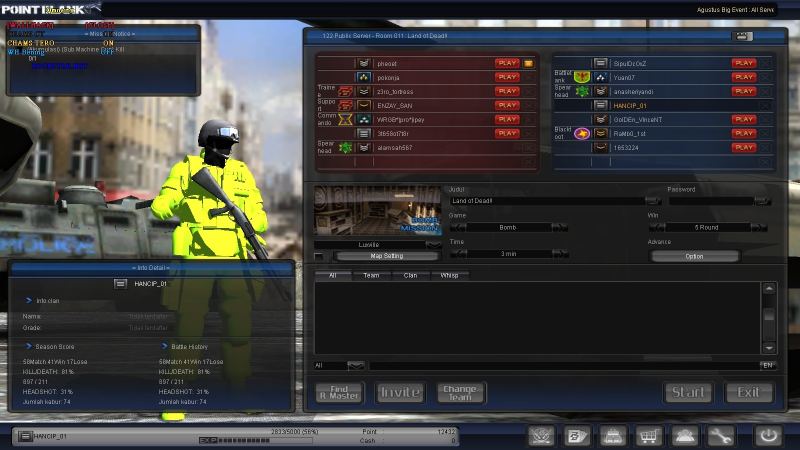
Task: Click next arrow for Win 5 Round
Action: point(759,228)
